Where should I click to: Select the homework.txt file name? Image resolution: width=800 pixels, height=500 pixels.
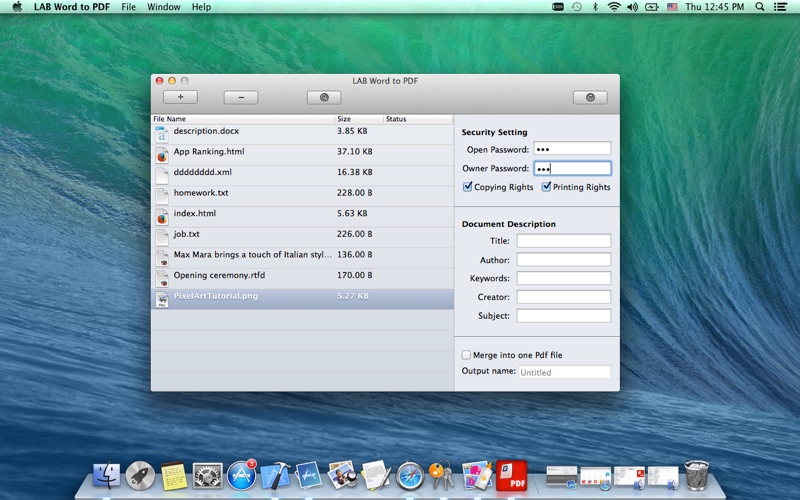coord(201,192)
